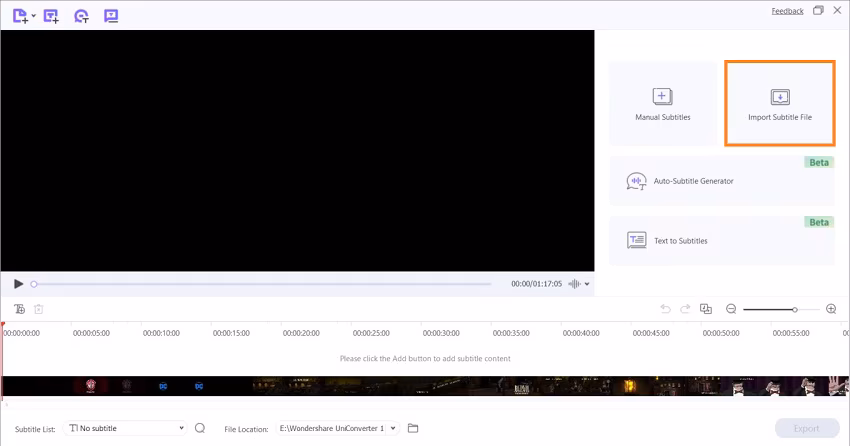
Task: Click the restore window icon
Action: coord(818,10)
